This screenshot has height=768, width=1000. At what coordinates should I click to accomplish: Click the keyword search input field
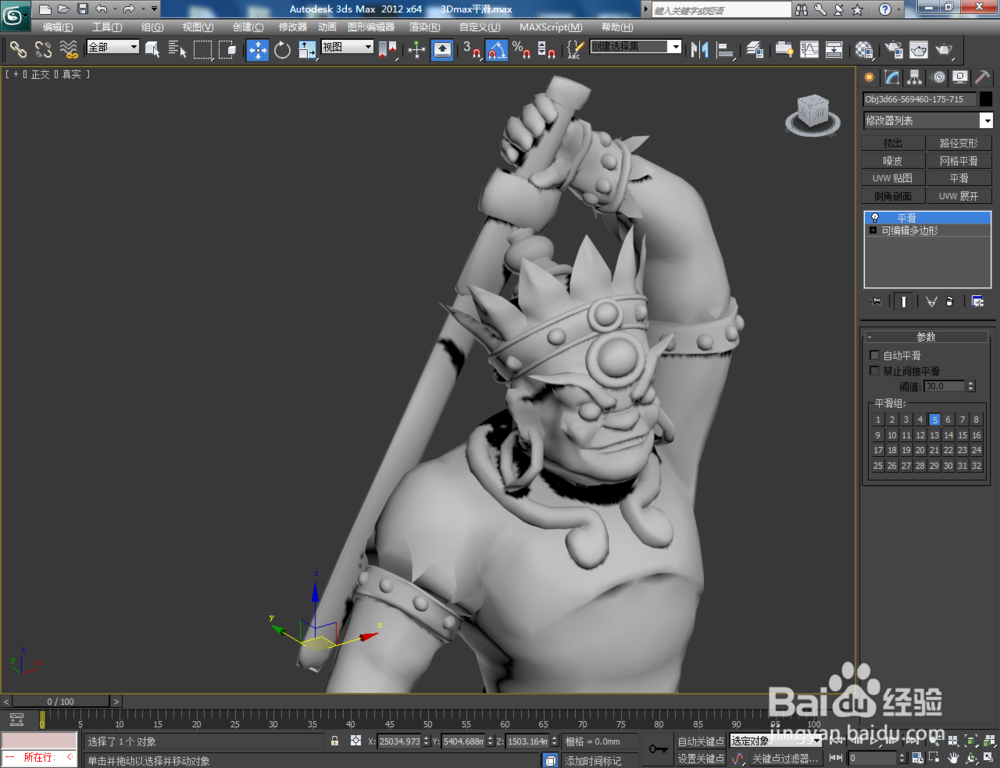click(x=721, y=10)
